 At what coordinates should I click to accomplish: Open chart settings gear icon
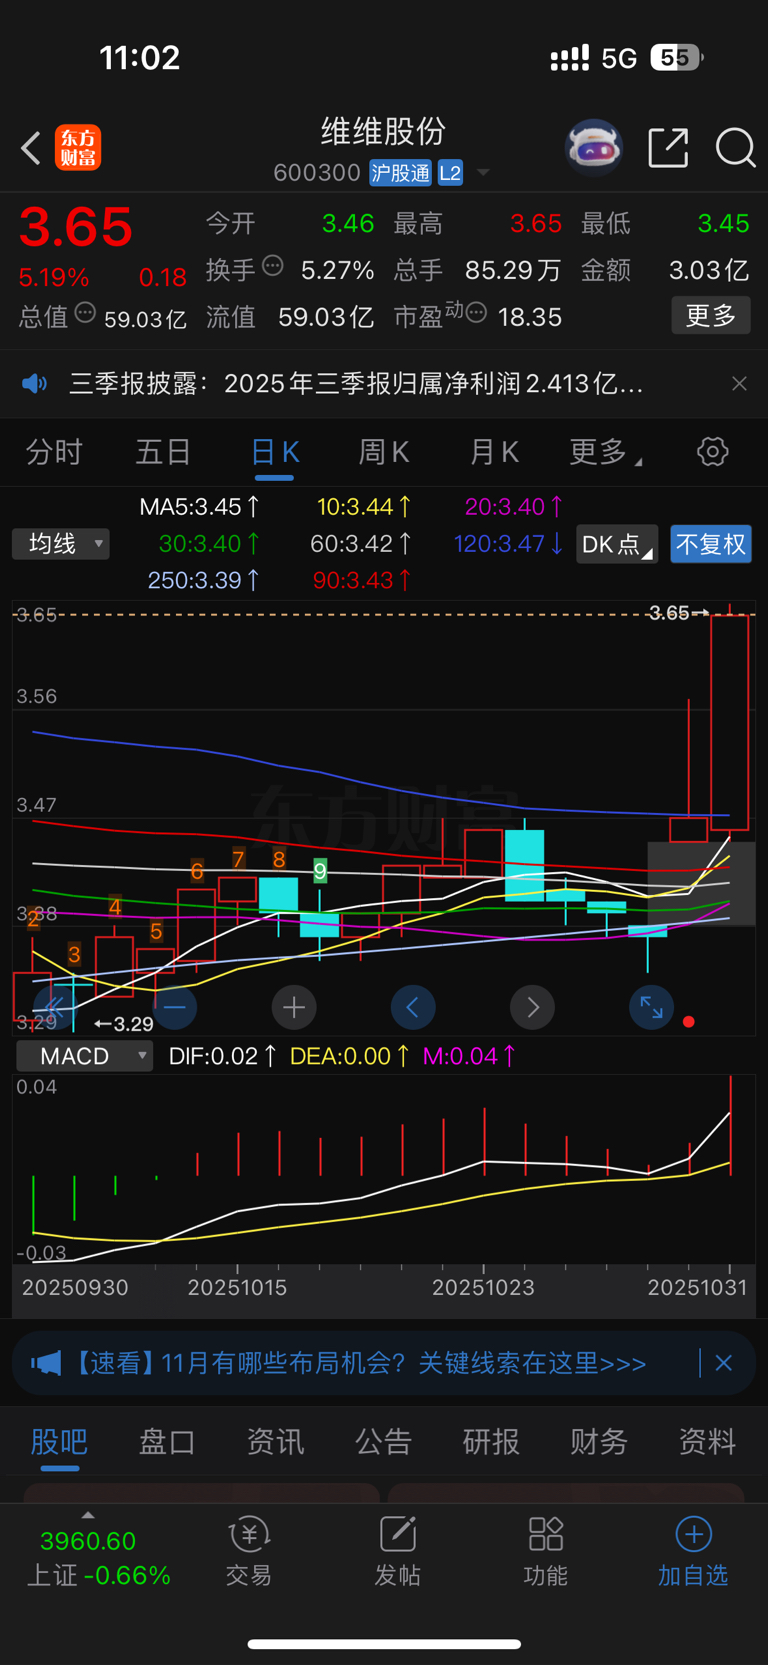713,452
